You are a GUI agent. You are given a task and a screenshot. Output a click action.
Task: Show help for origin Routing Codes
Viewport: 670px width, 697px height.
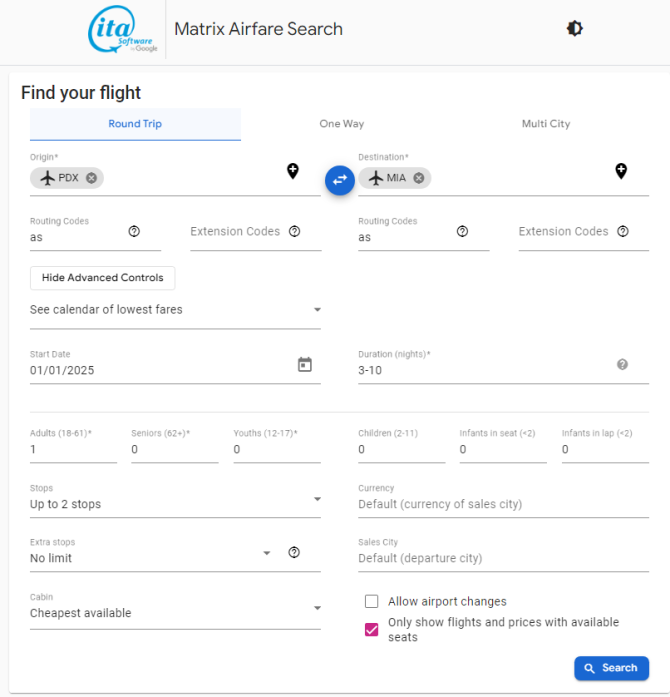click(x=134, y=231)
